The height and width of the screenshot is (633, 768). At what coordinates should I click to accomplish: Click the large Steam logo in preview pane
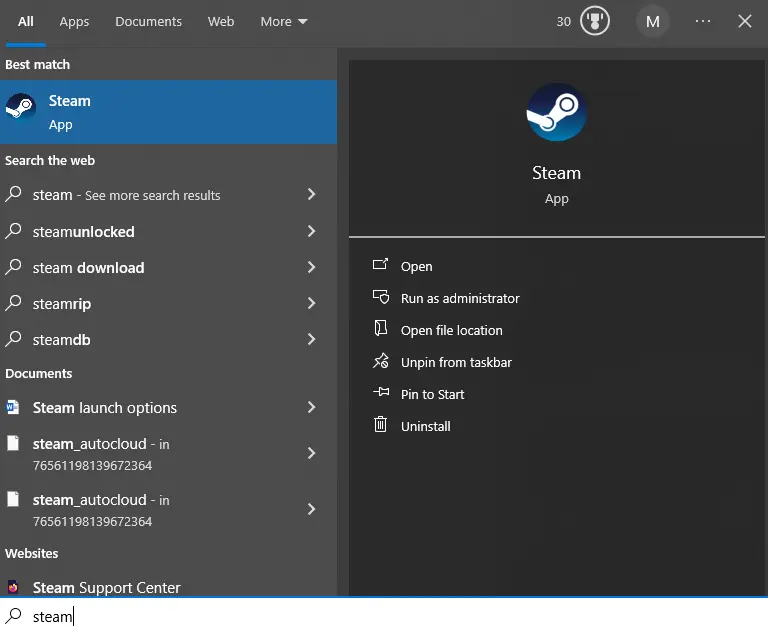(x=556, y=112)
